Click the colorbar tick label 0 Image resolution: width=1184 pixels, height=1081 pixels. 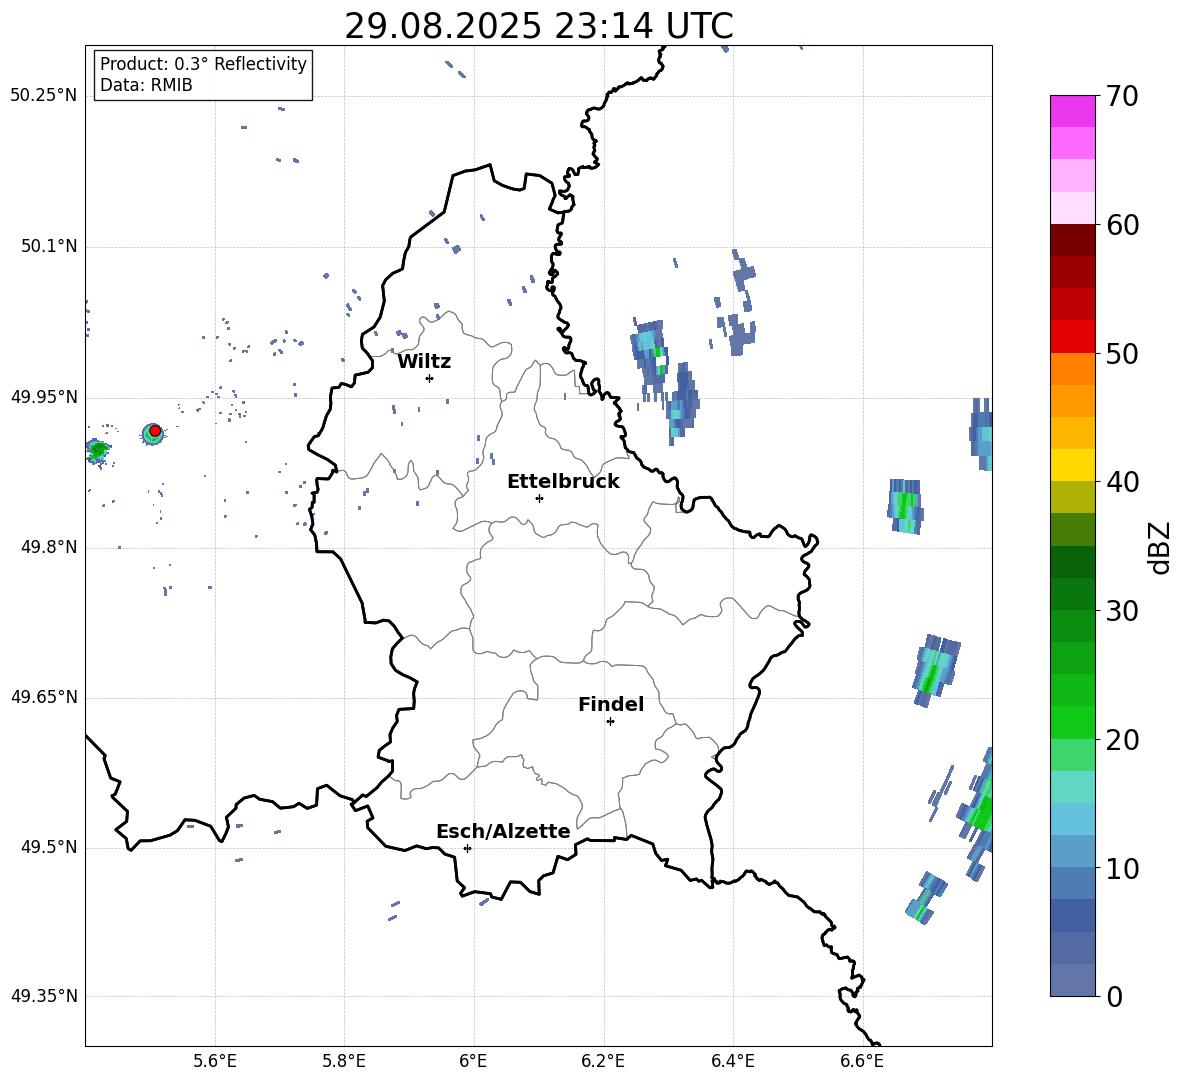[1114, 996]
